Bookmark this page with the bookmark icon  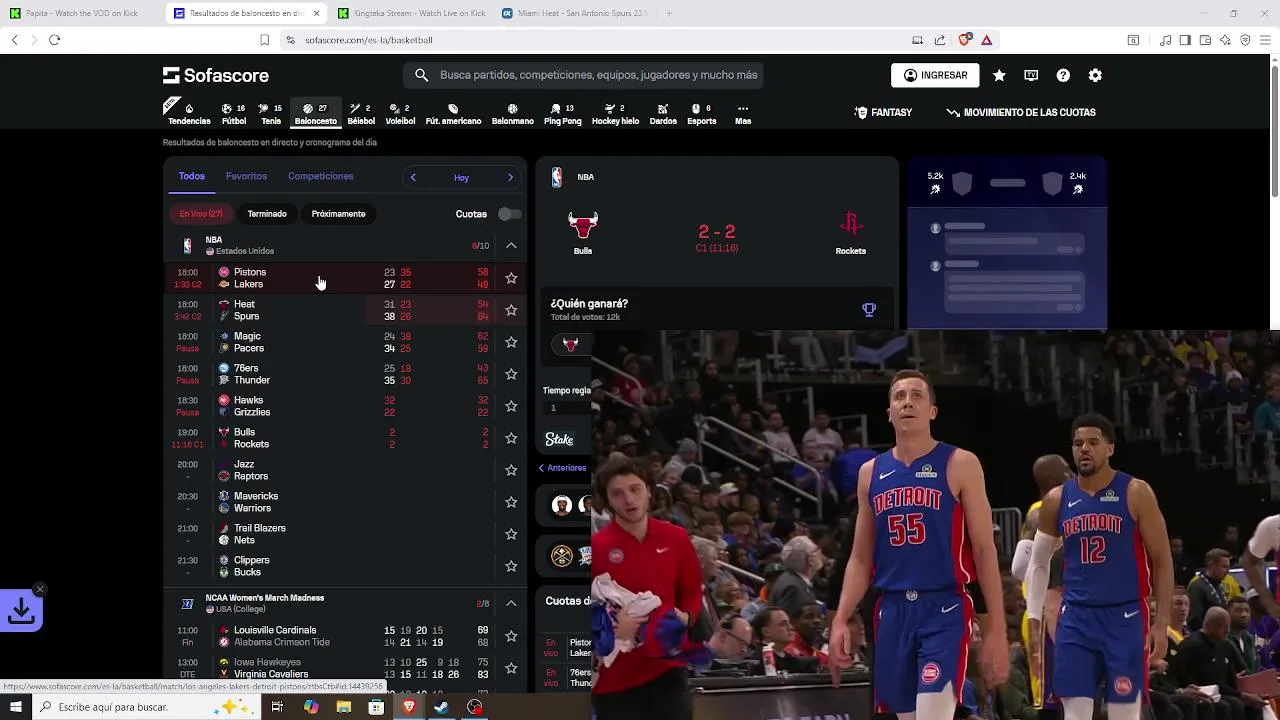[x=264, y=40]
